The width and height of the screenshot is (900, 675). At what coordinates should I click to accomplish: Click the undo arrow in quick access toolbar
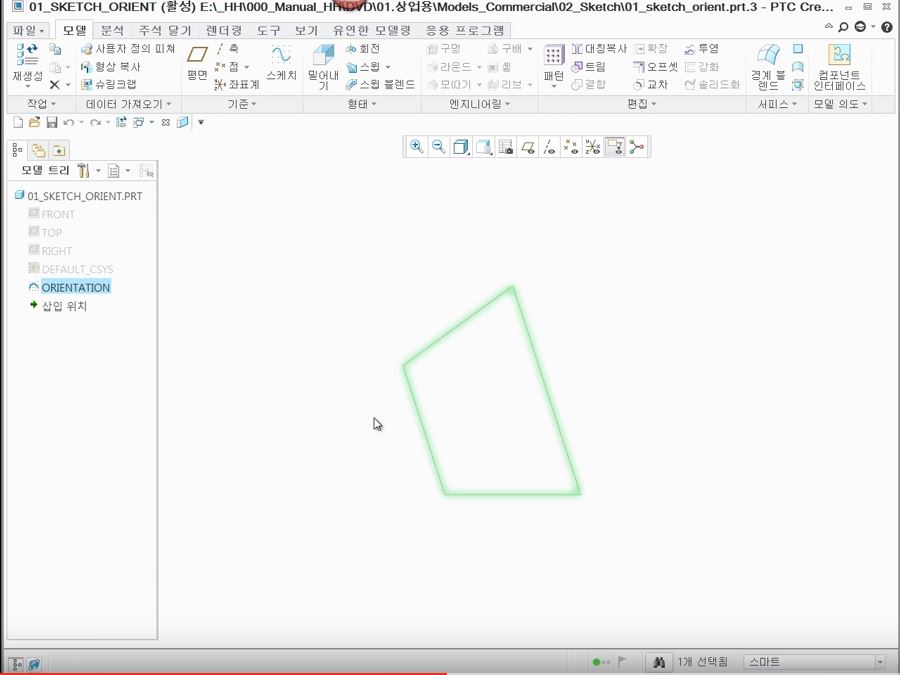tap(69, 122)
